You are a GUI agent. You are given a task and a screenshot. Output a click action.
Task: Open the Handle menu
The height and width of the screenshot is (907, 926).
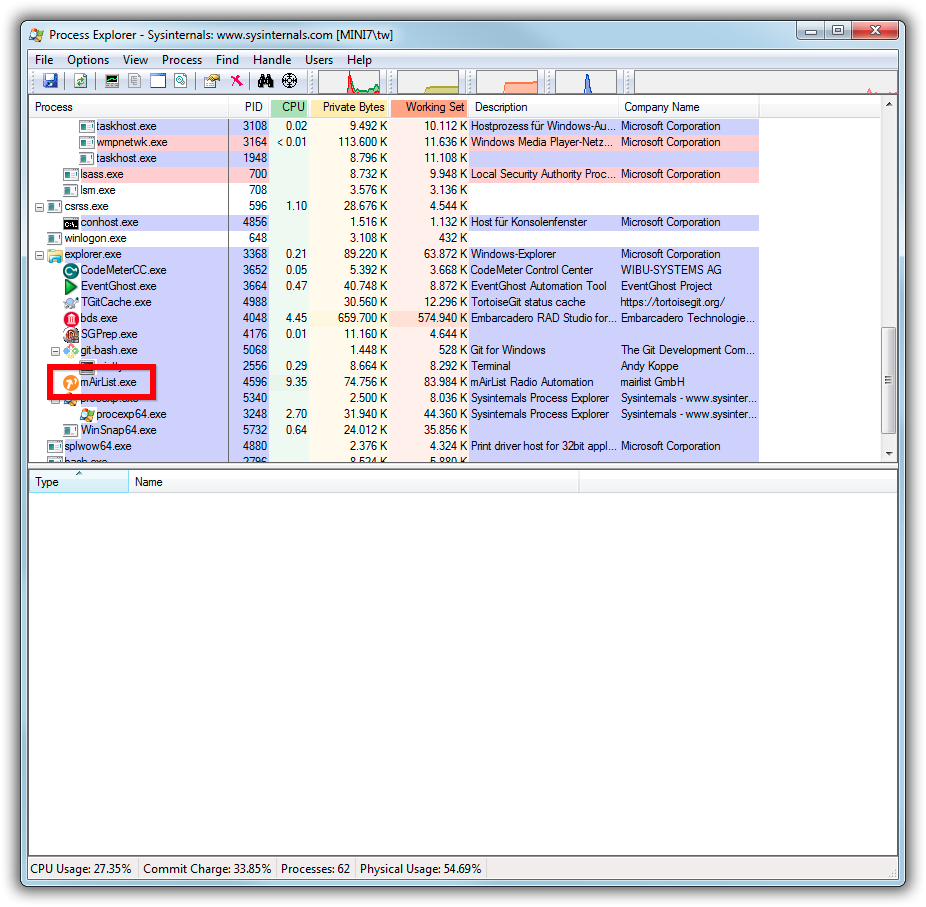coord(272,60)
